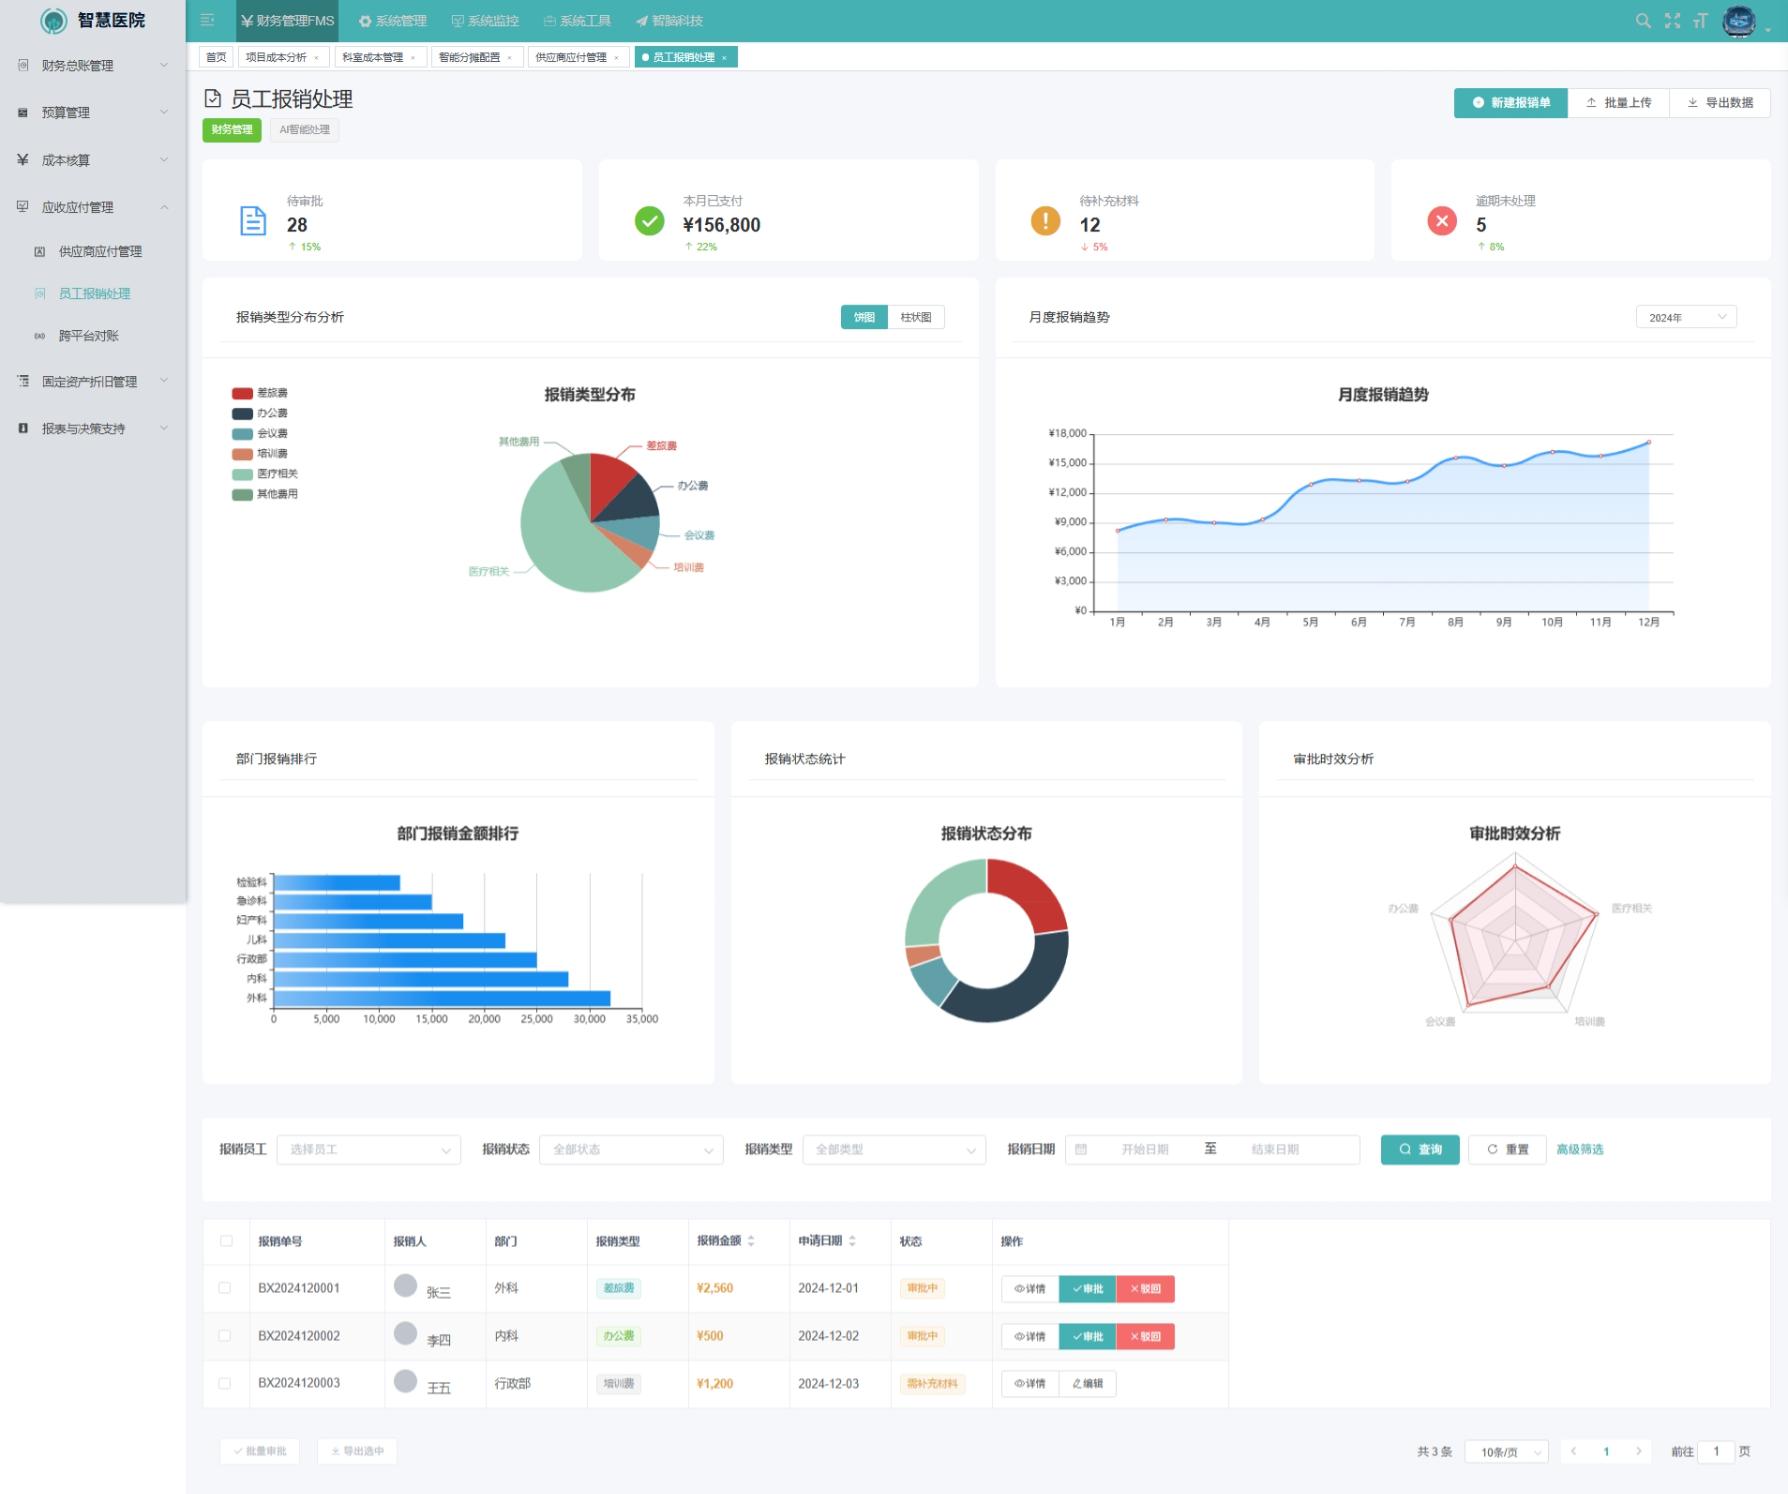Switch to the 科室成本管理 tab
The image size is (1788, 1494).
pos(373,58)
